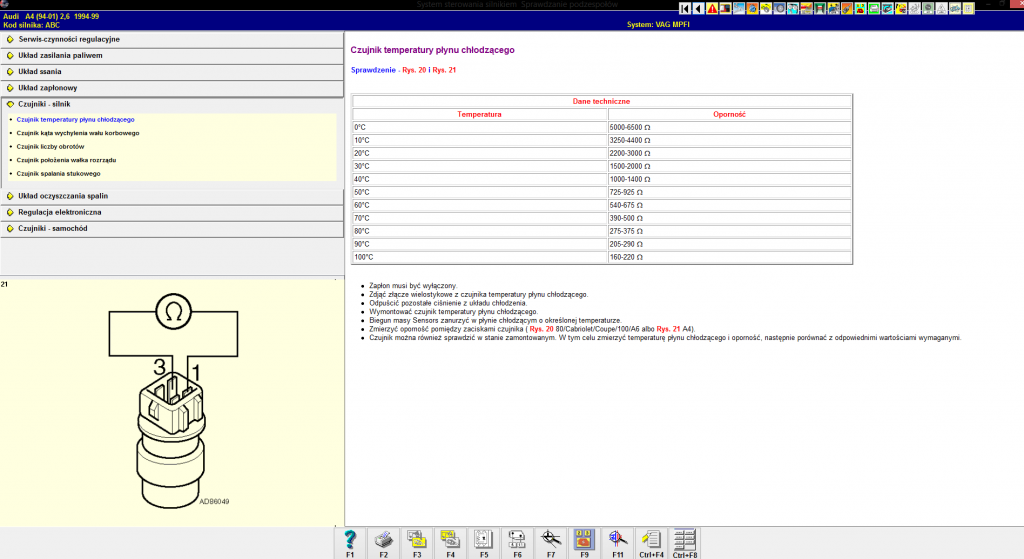Screen dimensions: 1024x559
Task: Expand Układ zapłonowy section
Action: point(172,88)
